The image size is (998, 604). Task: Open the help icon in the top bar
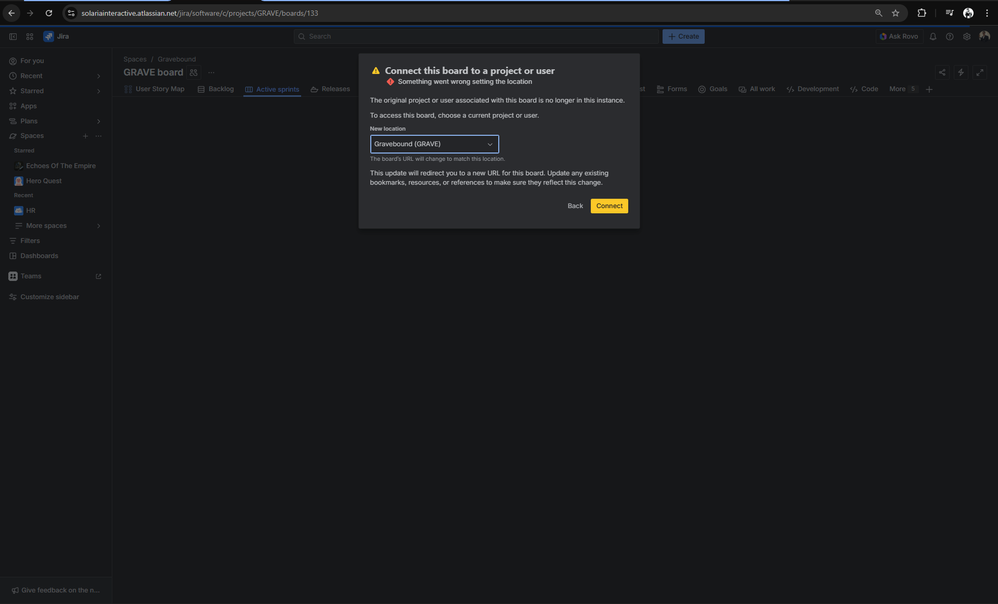[x=947, y=35]
